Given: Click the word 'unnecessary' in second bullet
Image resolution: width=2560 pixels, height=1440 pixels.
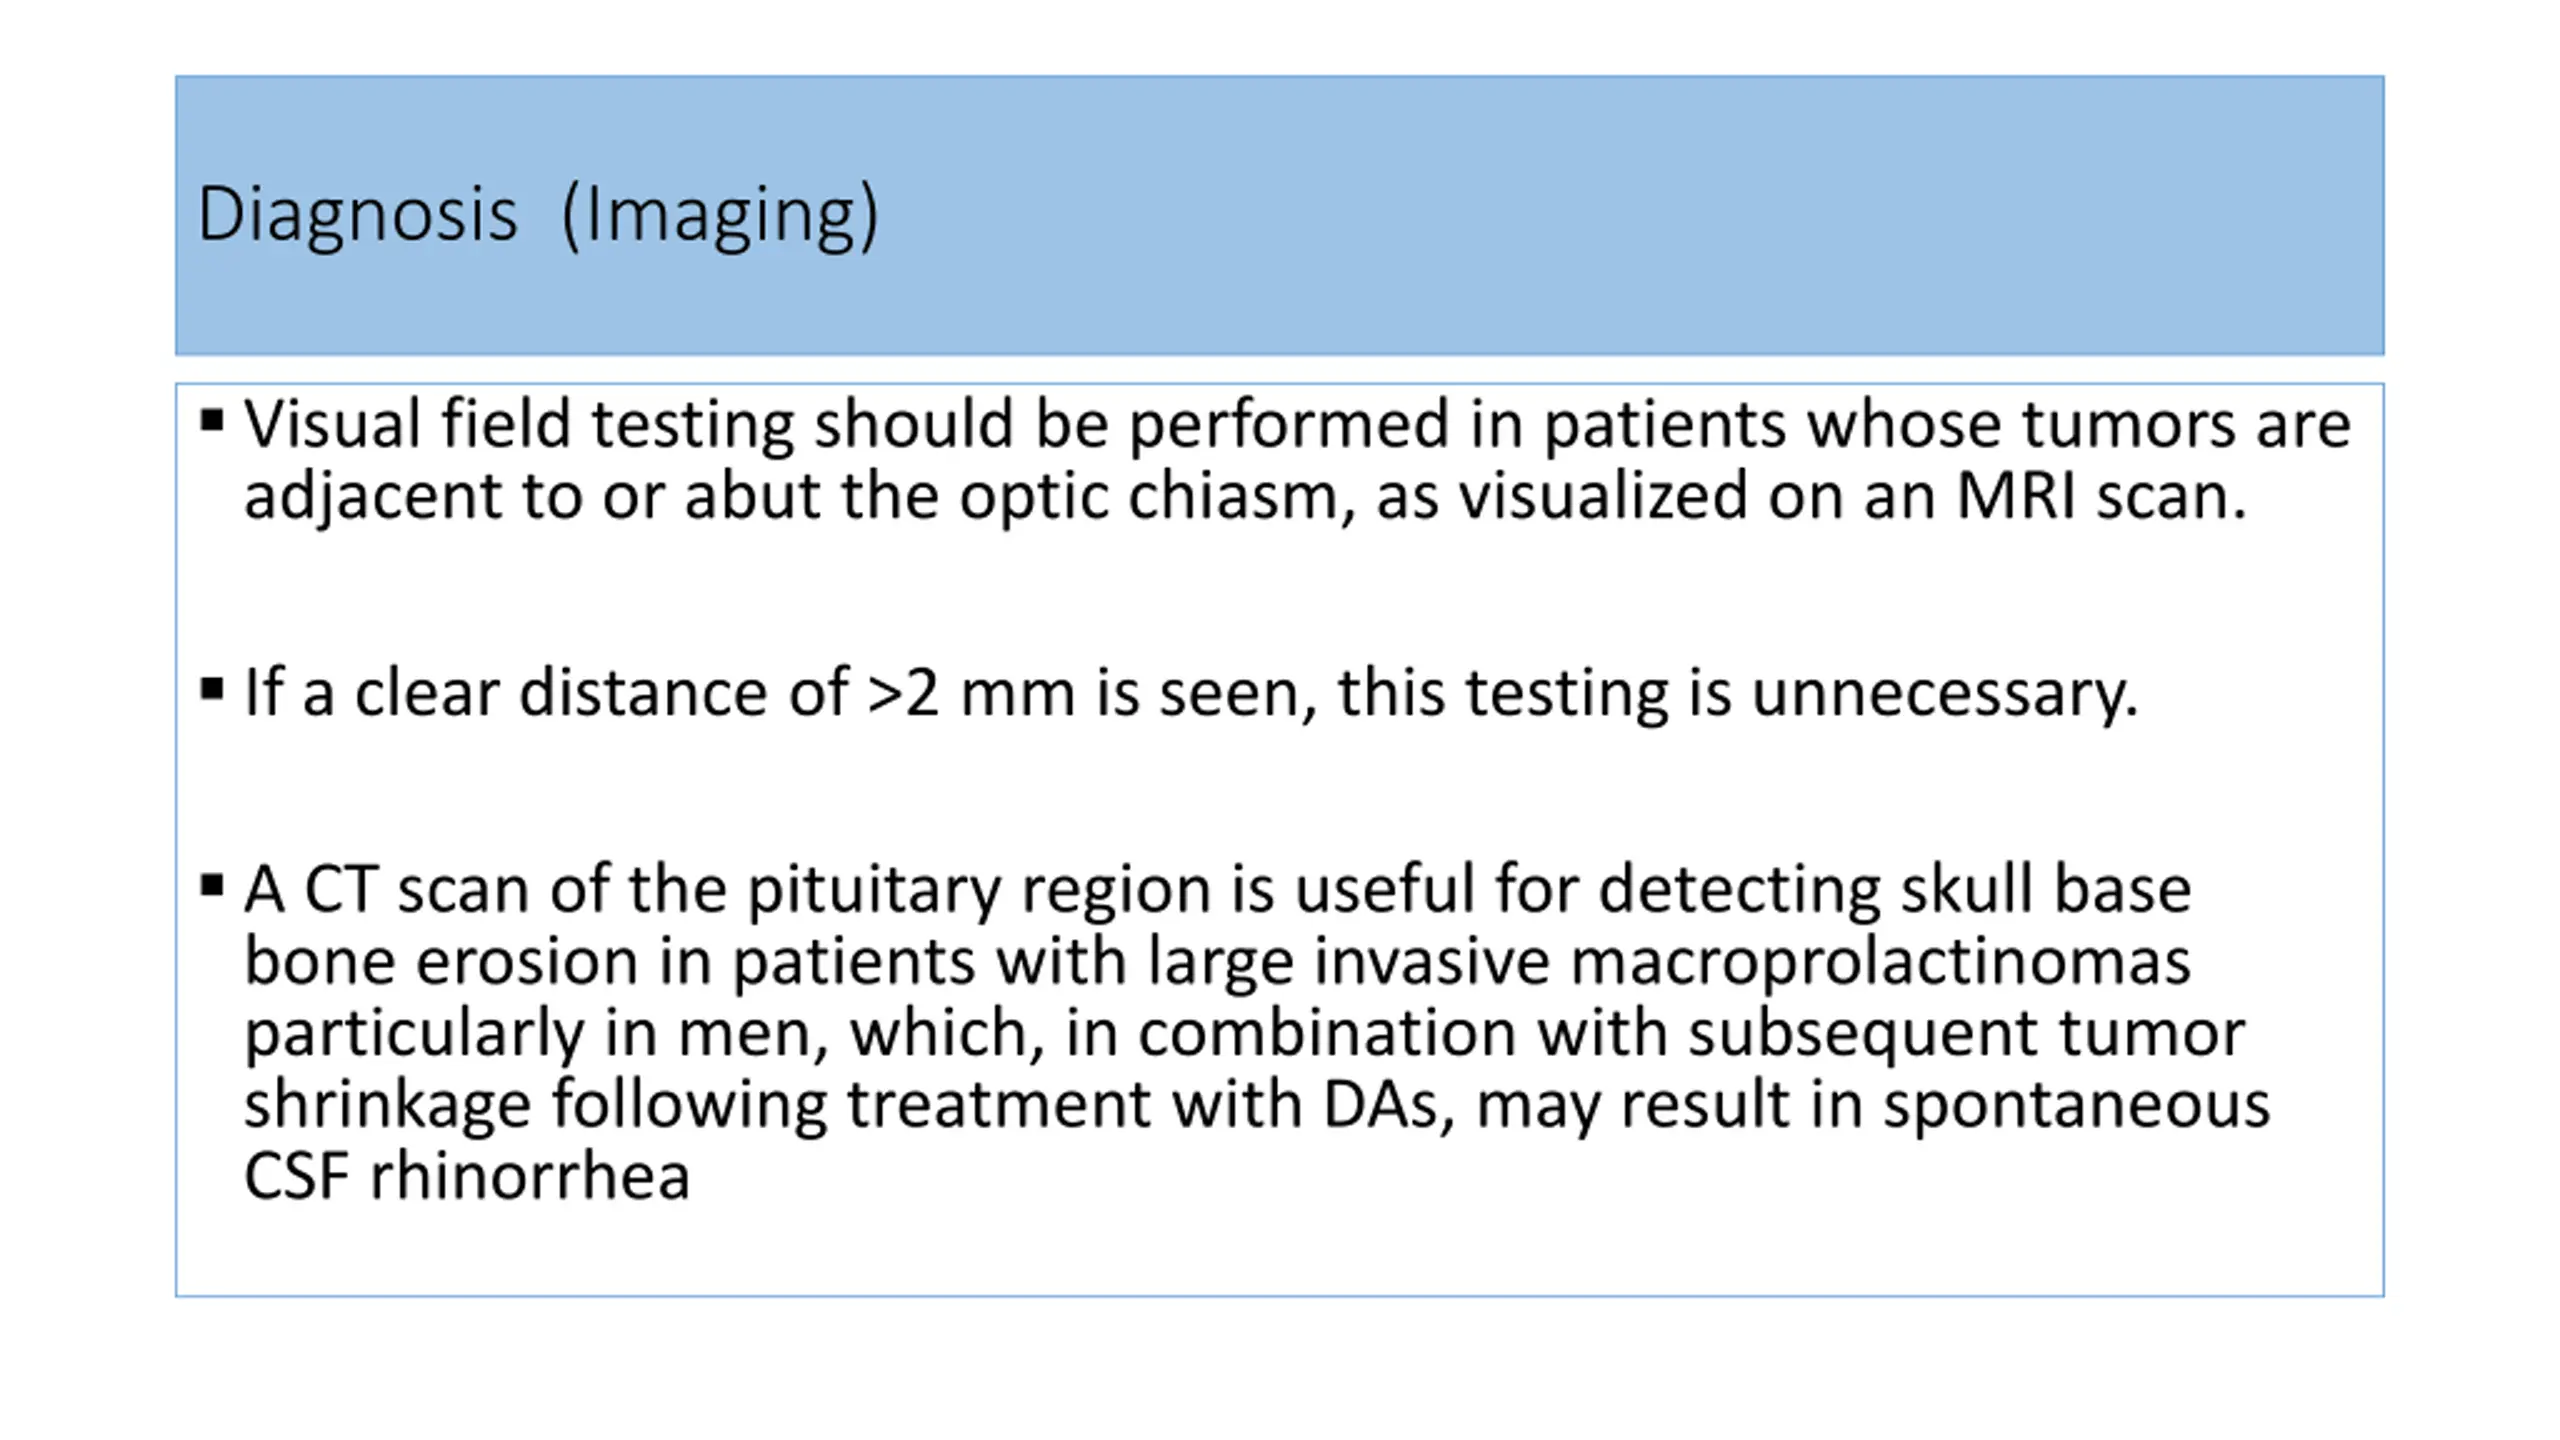Looking at the screenshot, I should [x=1943, y=692].
